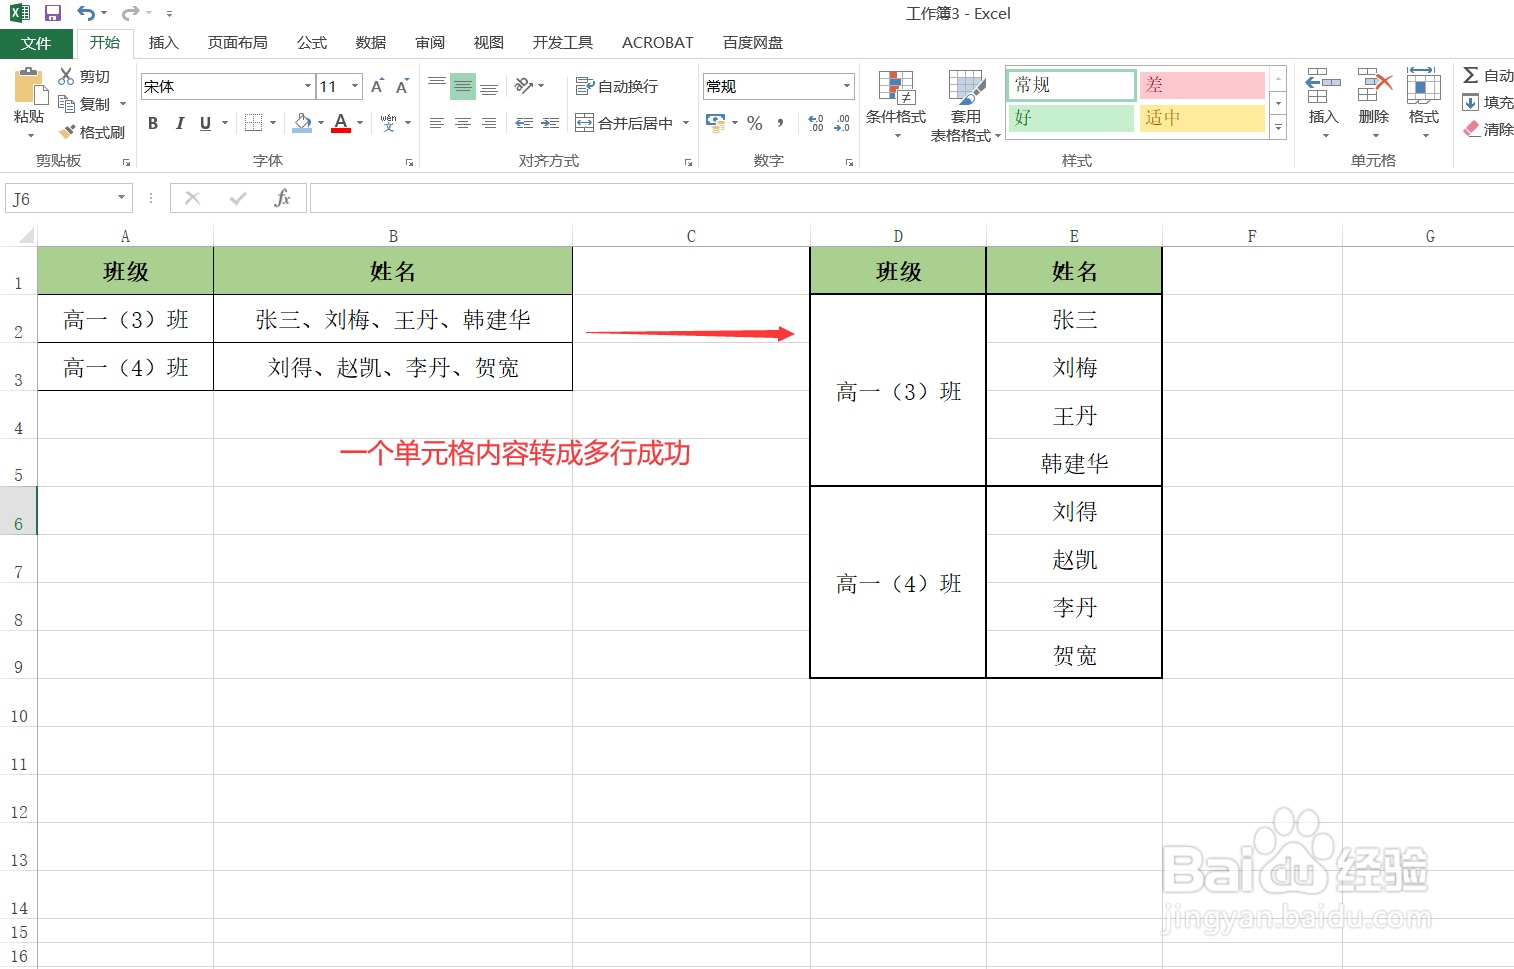Toggle left horizontal text alignment
The height and width of the screenshot is (969, 1514).
point(437,123)
